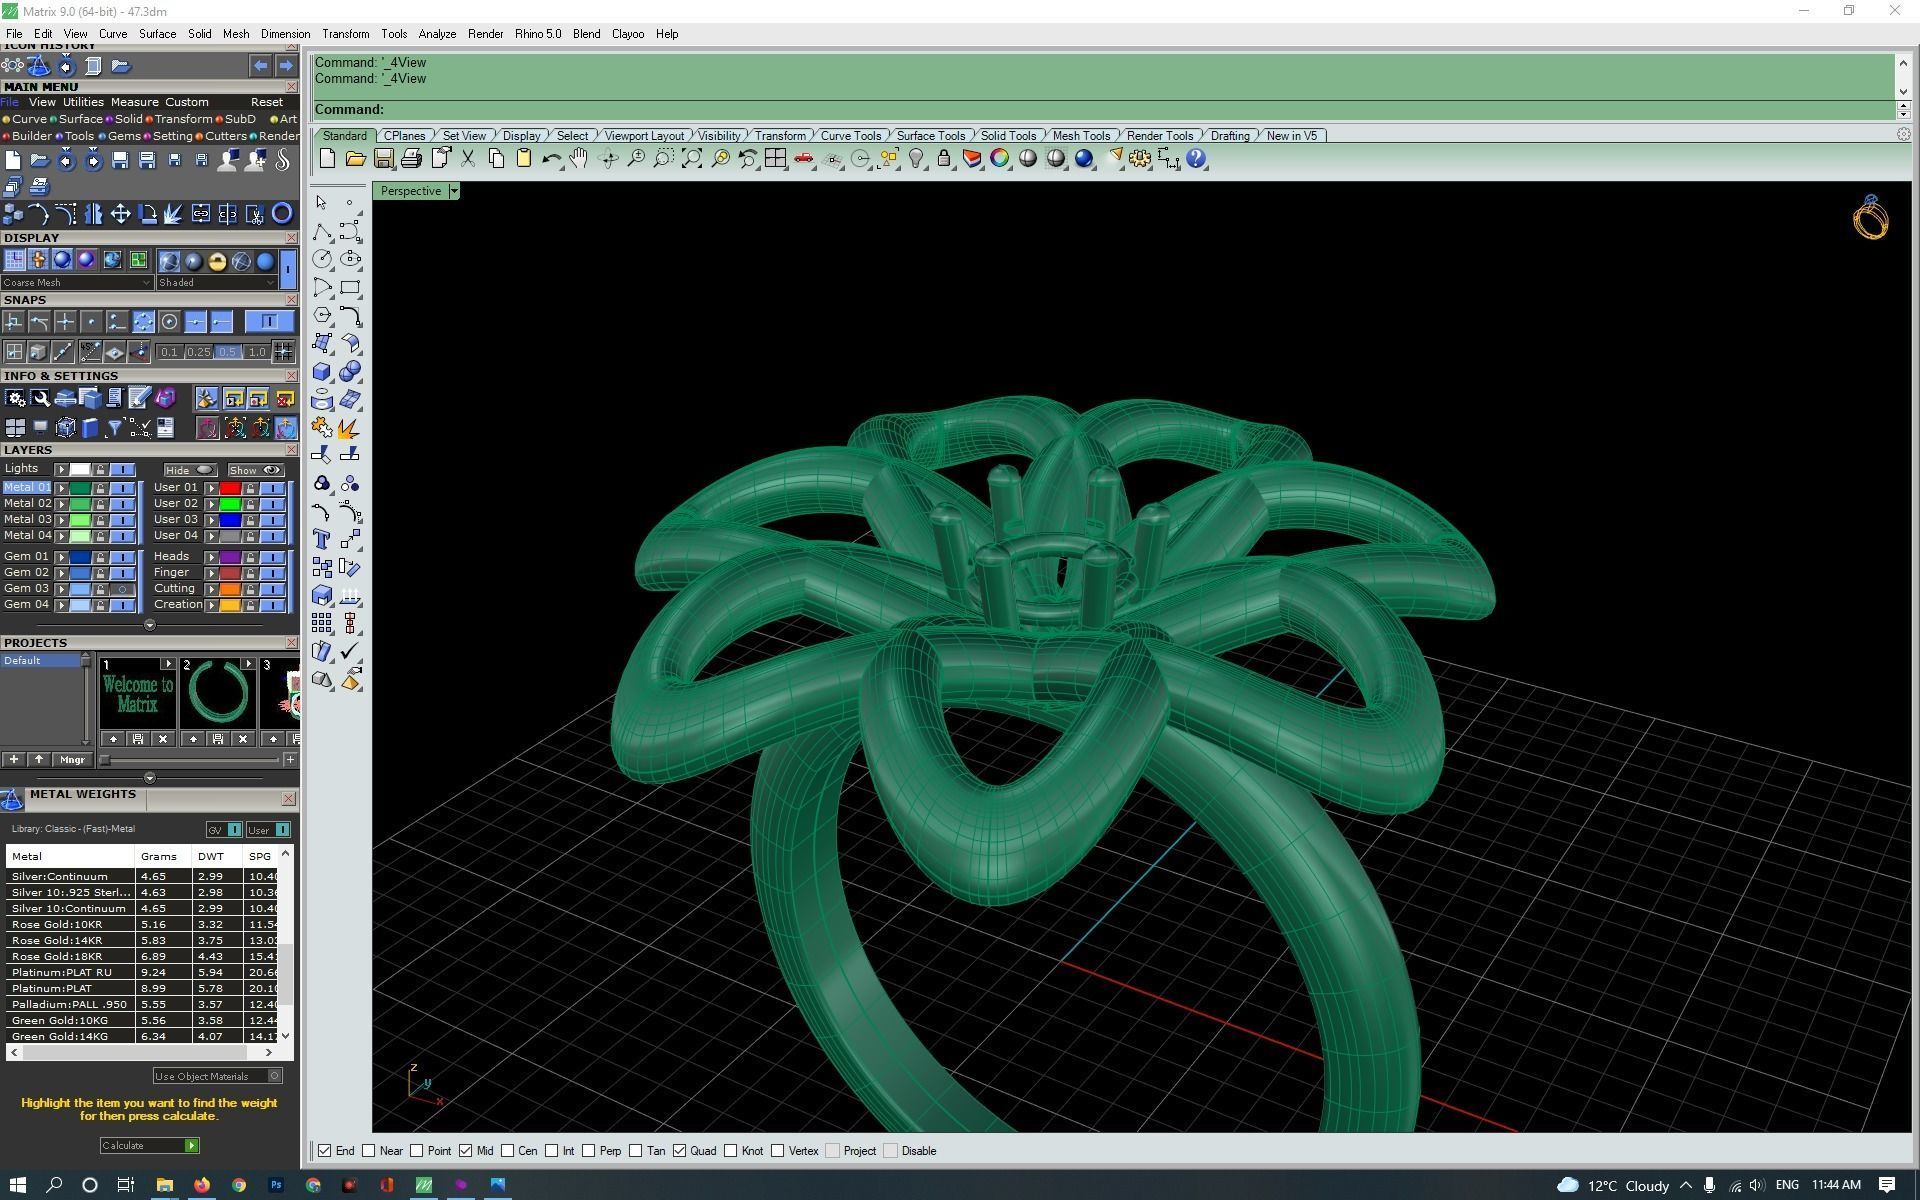1920x1200 pixels.
Task: Click the red car Shade icon
Action: pos(803,159)
